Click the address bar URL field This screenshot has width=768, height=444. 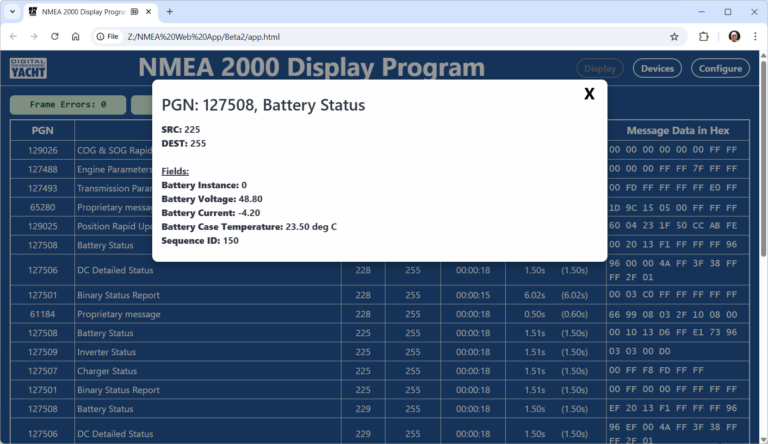(380, 36)
